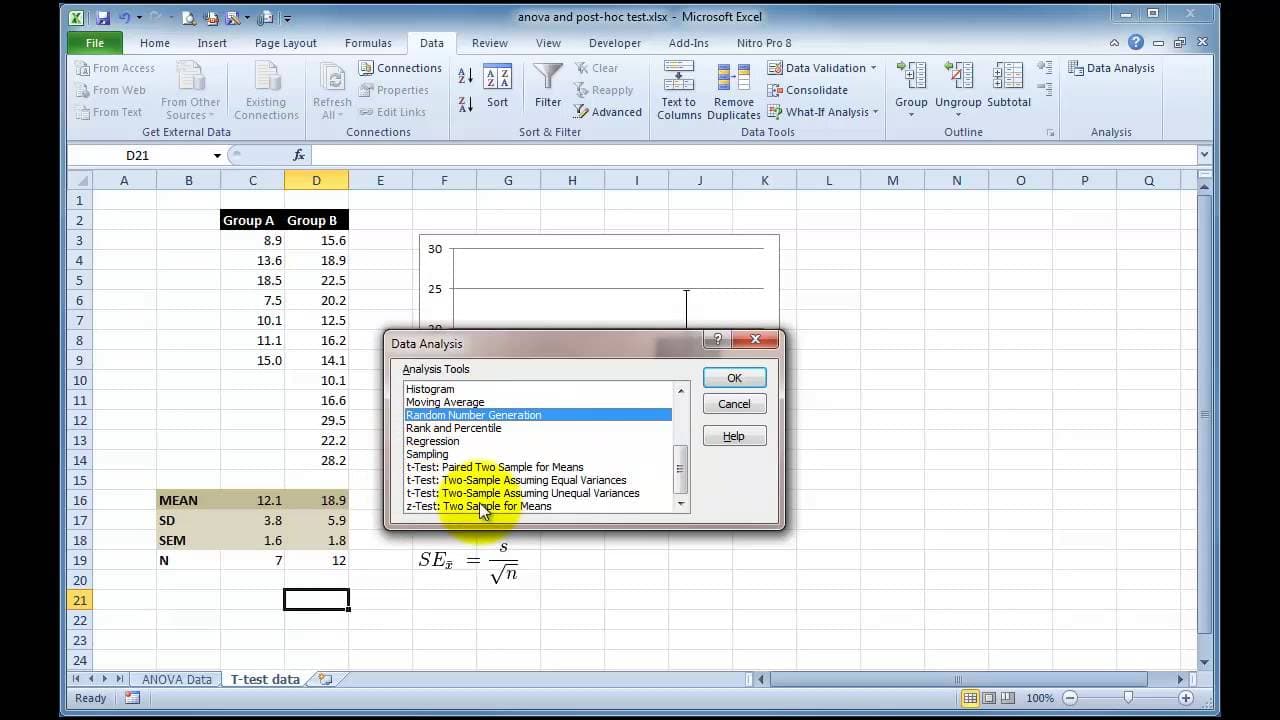The height and width of the screenshot is (720, 1280).
Task: Click Analysis Tools list scrollbar thumb
Action: (x=681, y=469)
